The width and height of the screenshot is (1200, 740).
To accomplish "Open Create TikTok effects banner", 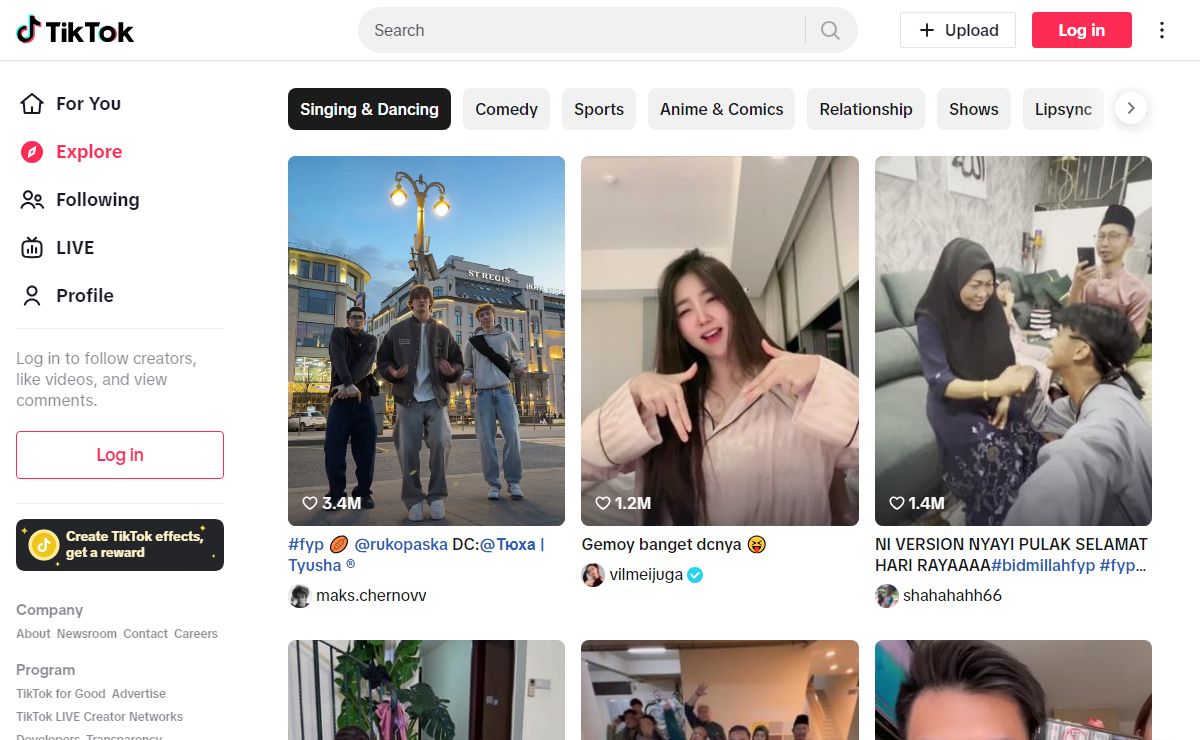I will [120, 545].
